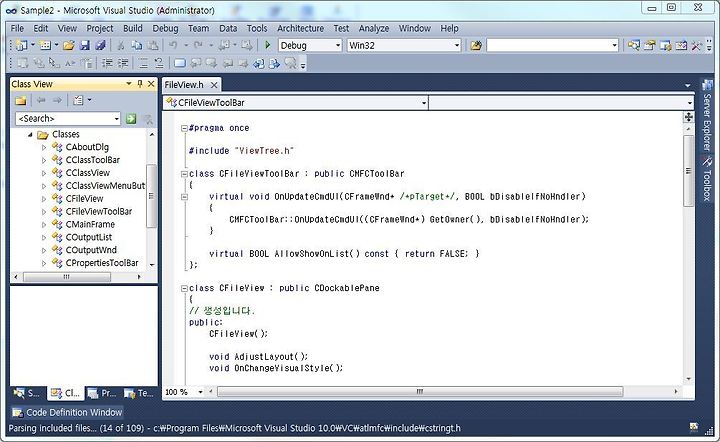The width and height of the screenshot is (720, 442).
Task: Click the New Folder icon in Class View
Action: click(21, 100)
